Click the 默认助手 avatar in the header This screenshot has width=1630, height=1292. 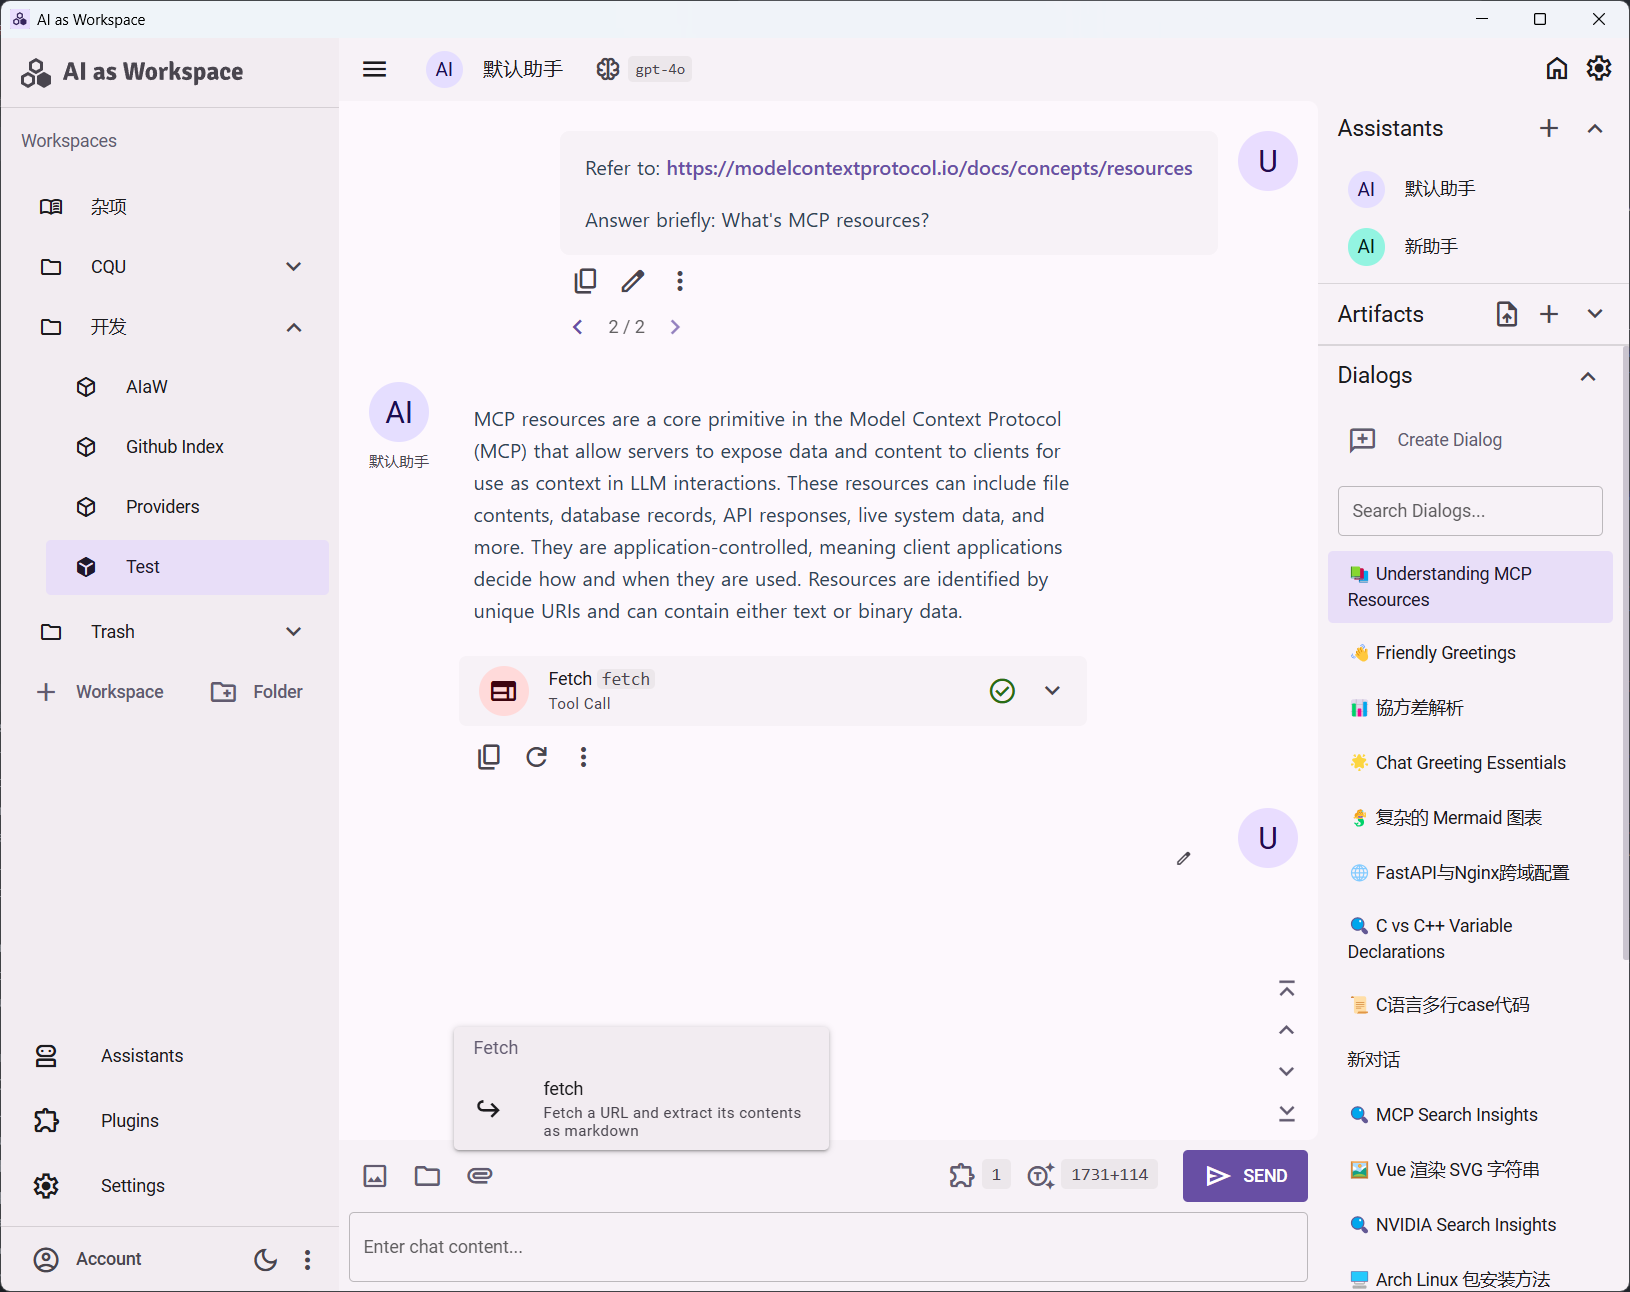[444, 69]
